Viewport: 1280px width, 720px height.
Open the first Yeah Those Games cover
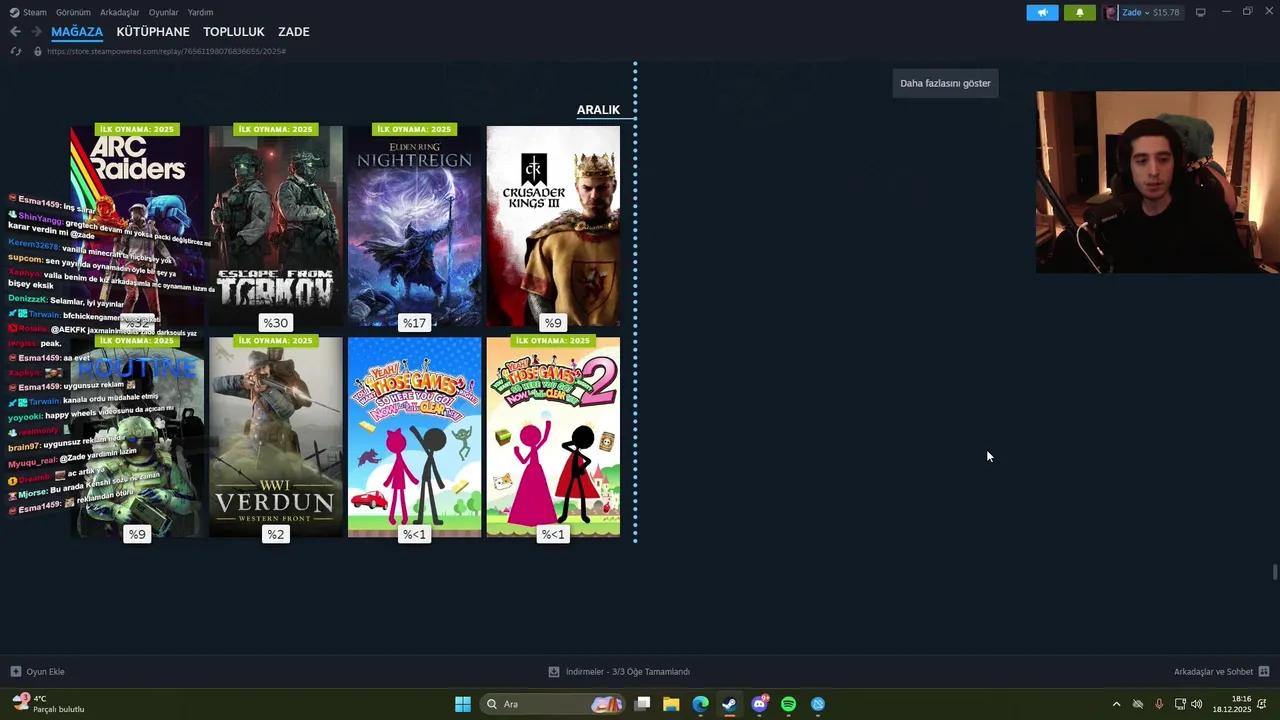pos(414,437)
